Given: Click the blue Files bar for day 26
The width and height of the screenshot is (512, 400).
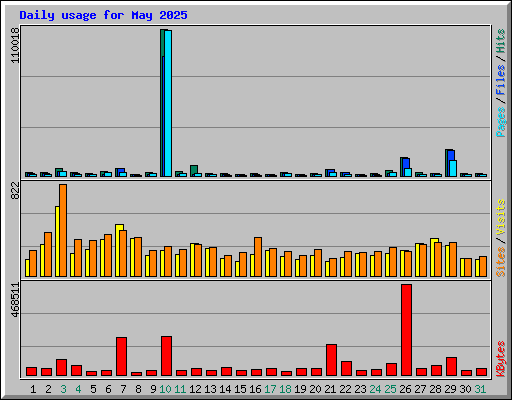Looking at the screenshot, I should 406,163.
